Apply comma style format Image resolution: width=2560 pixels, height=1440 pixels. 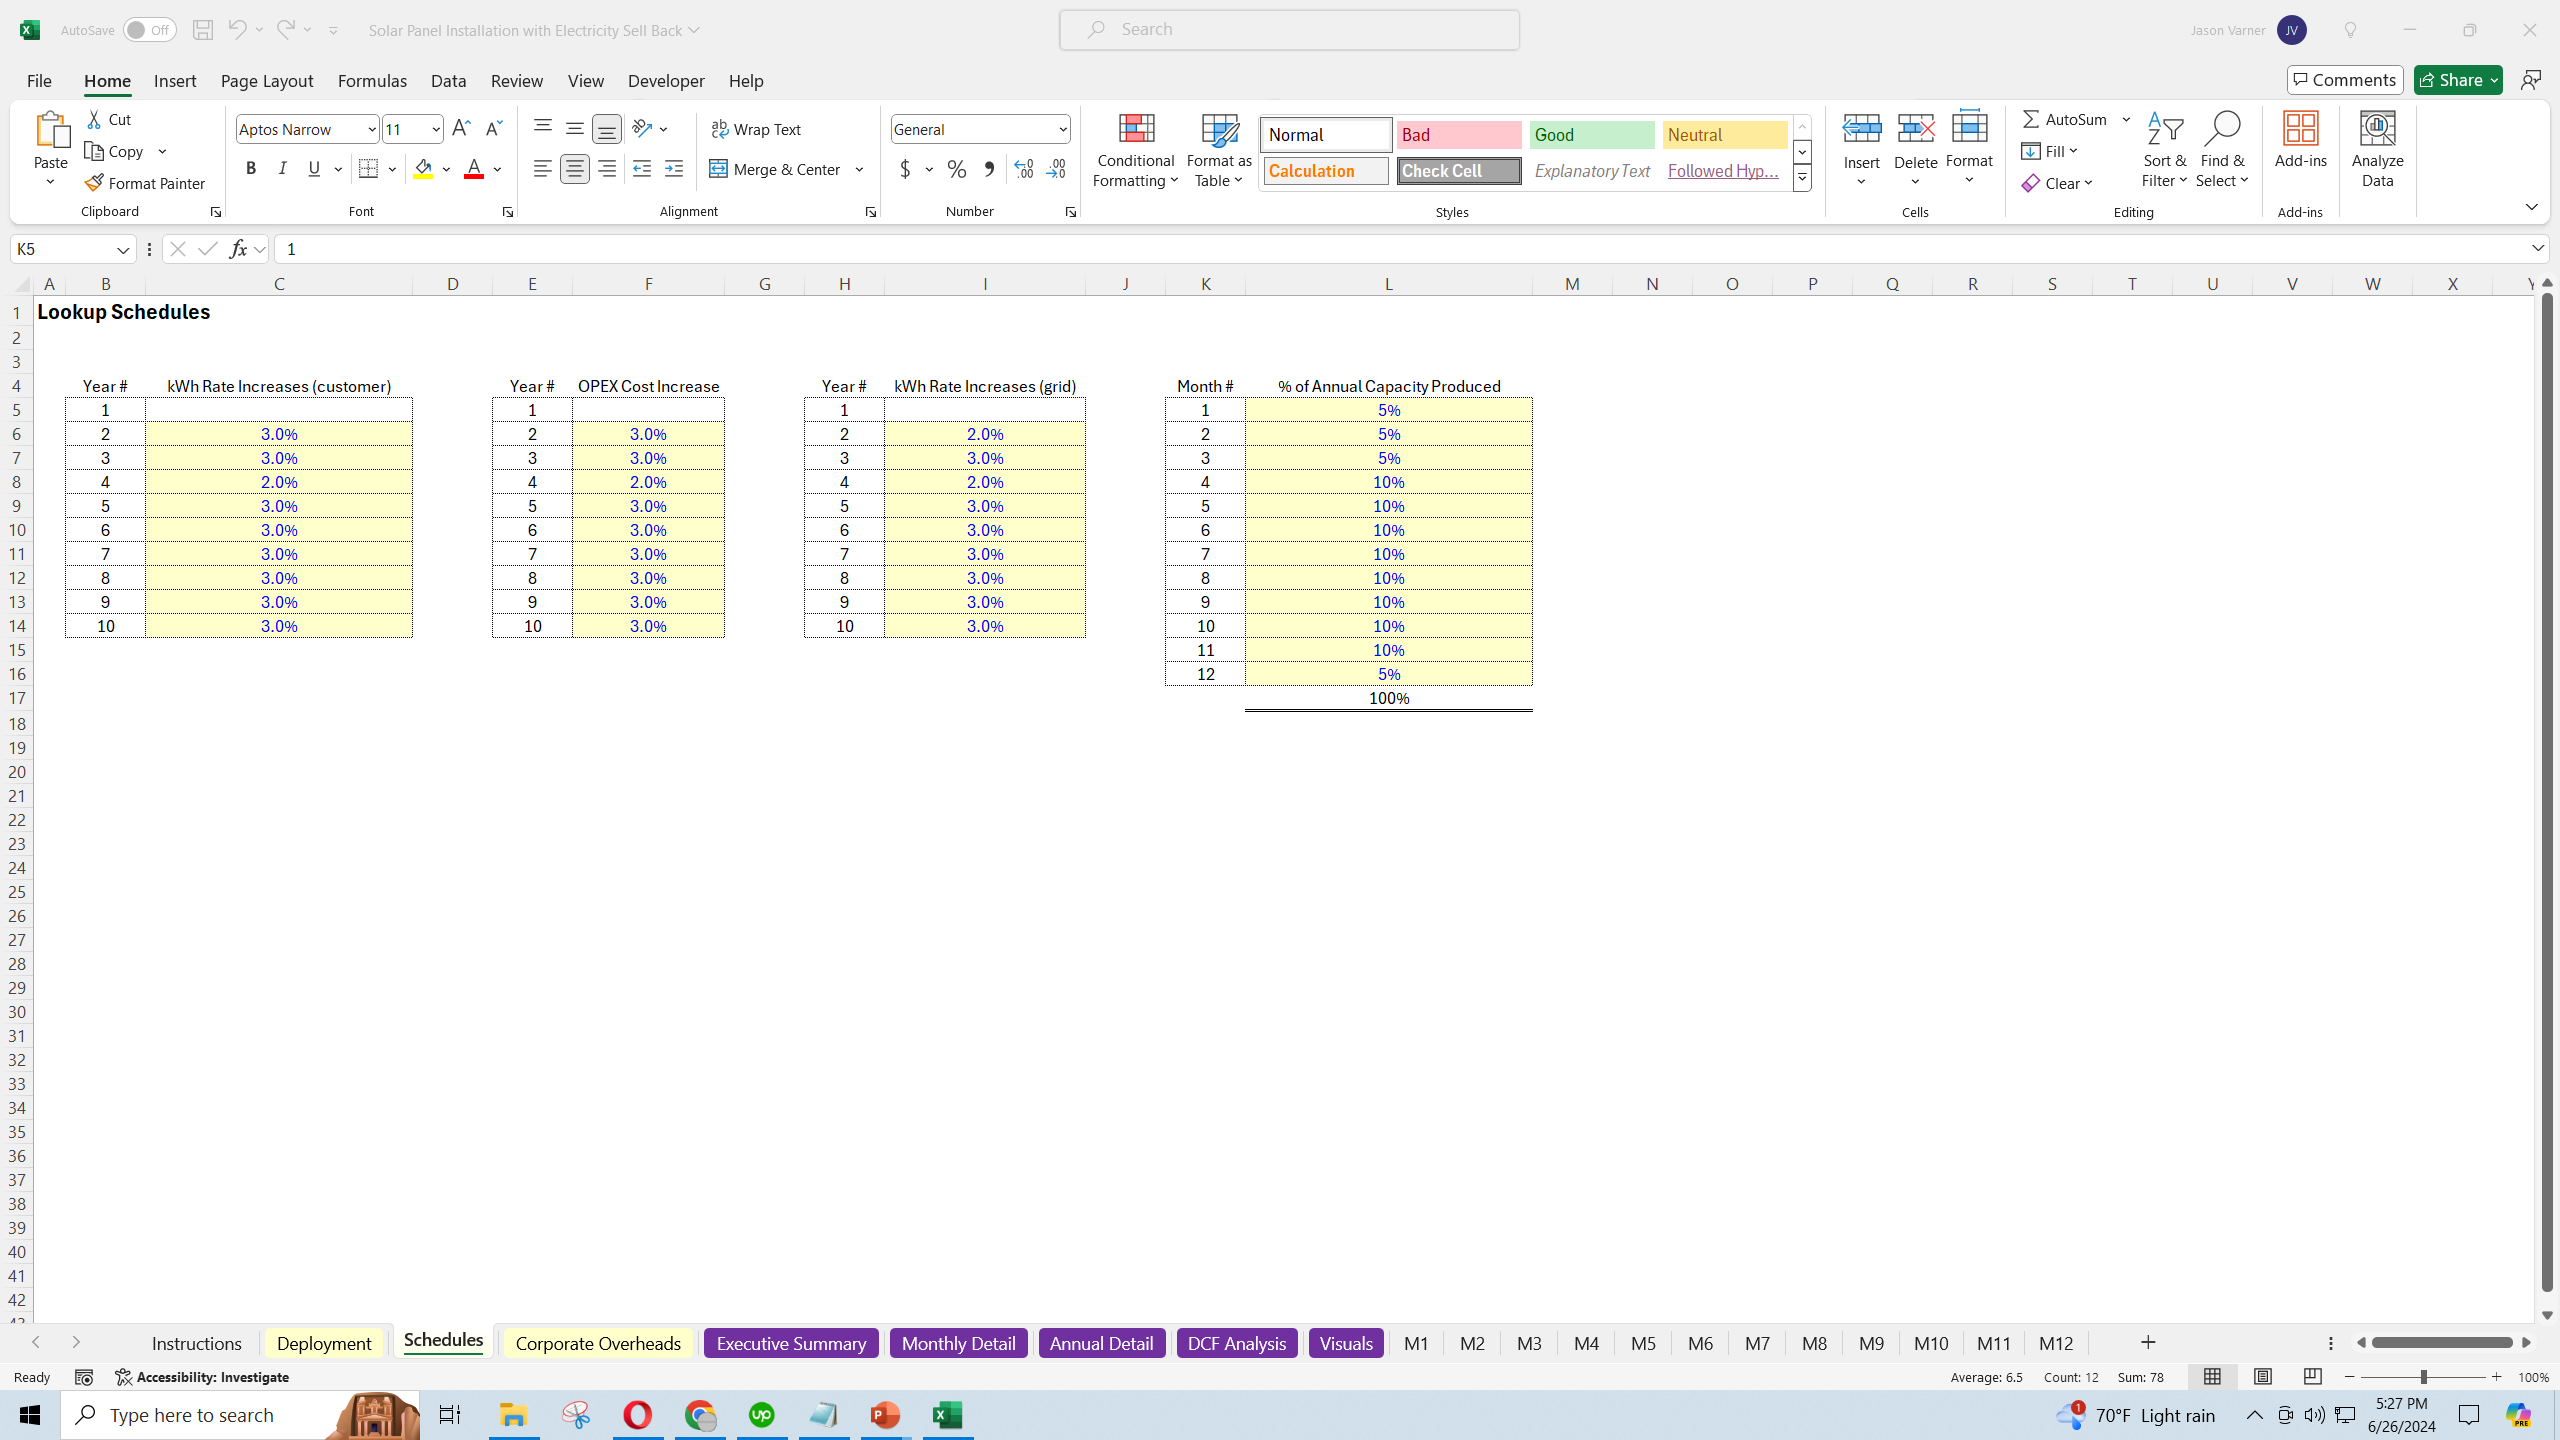(989, 169)
